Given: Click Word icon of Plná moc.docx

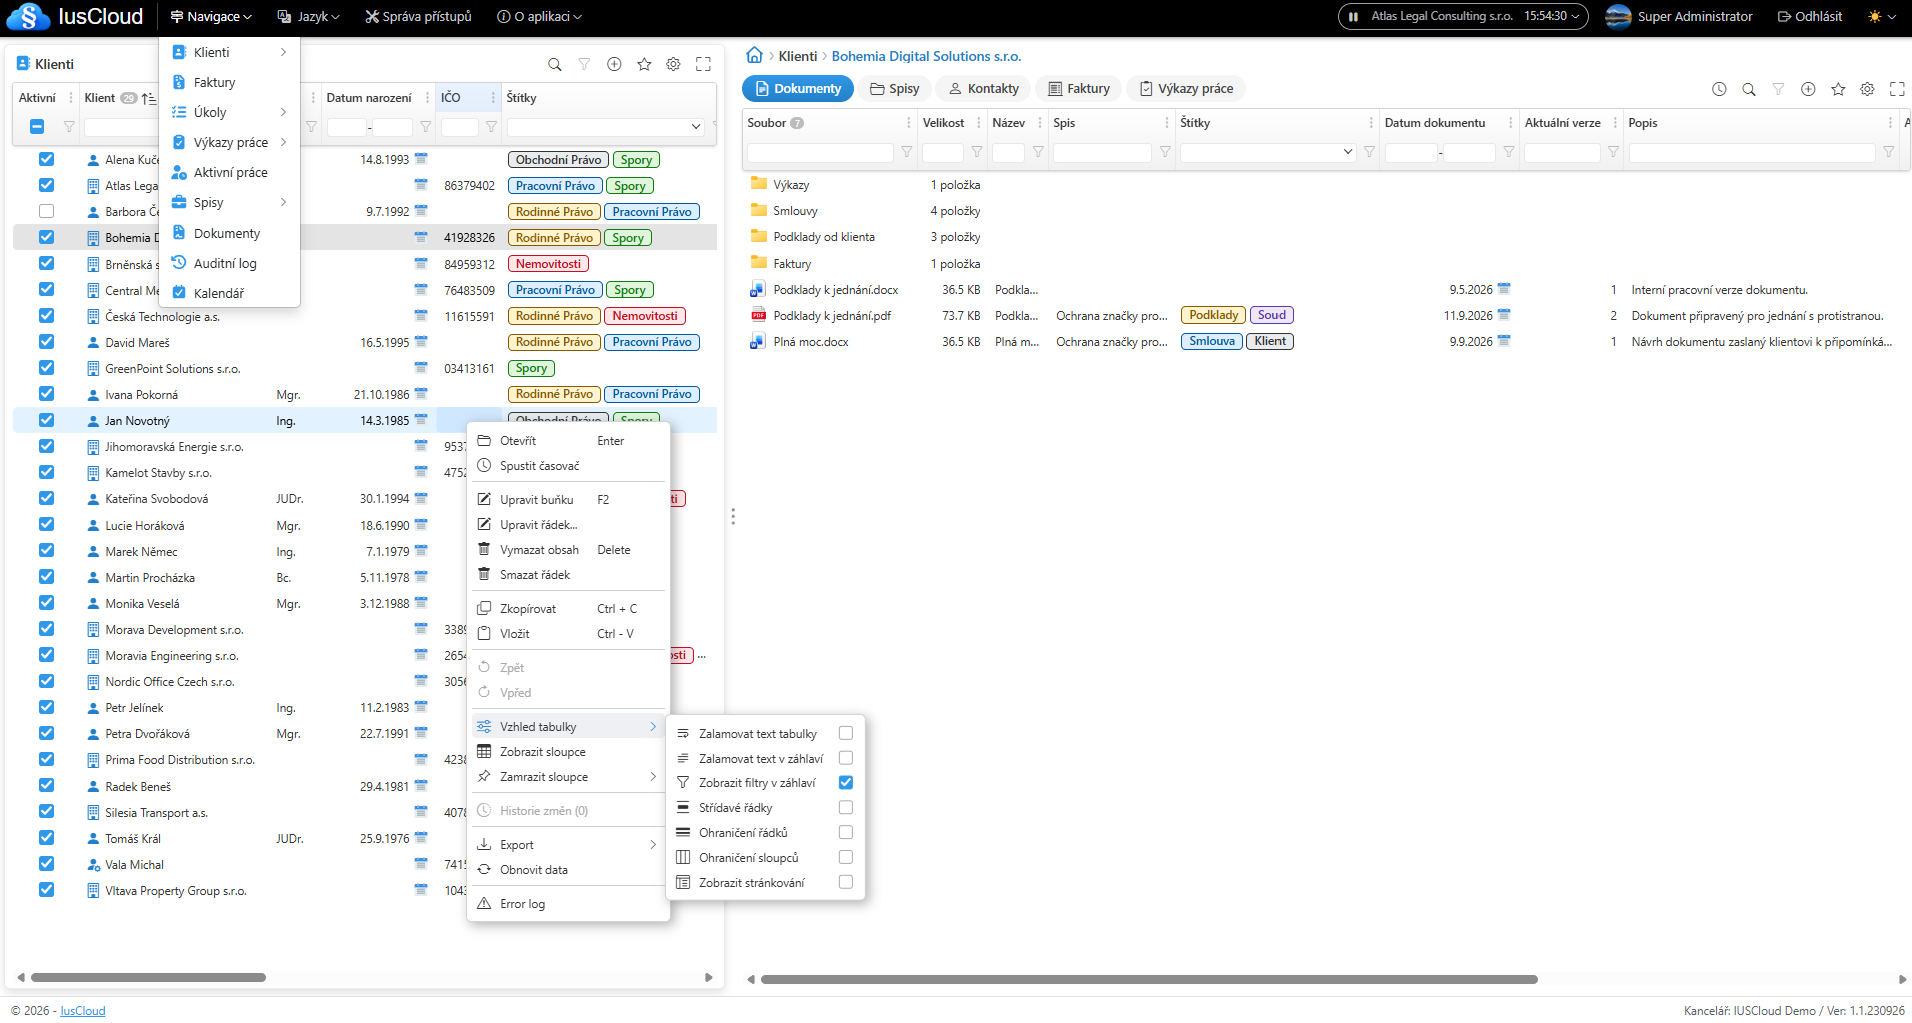Looking at the screenshot, I should 758,341.
